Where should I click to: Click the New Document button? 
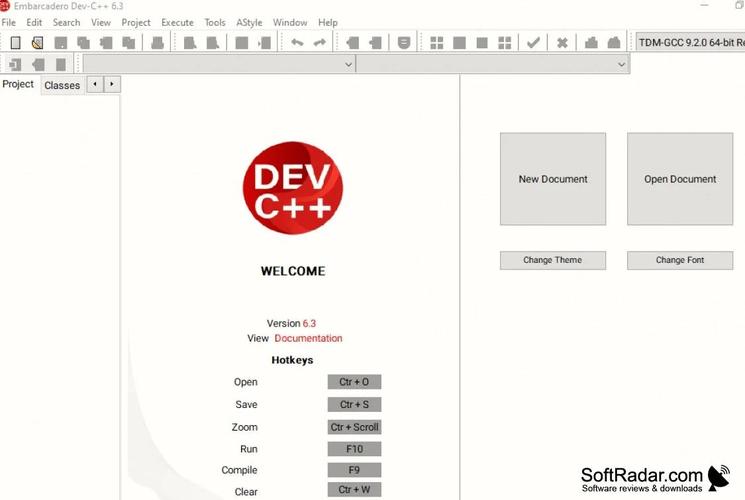point(553,179)
